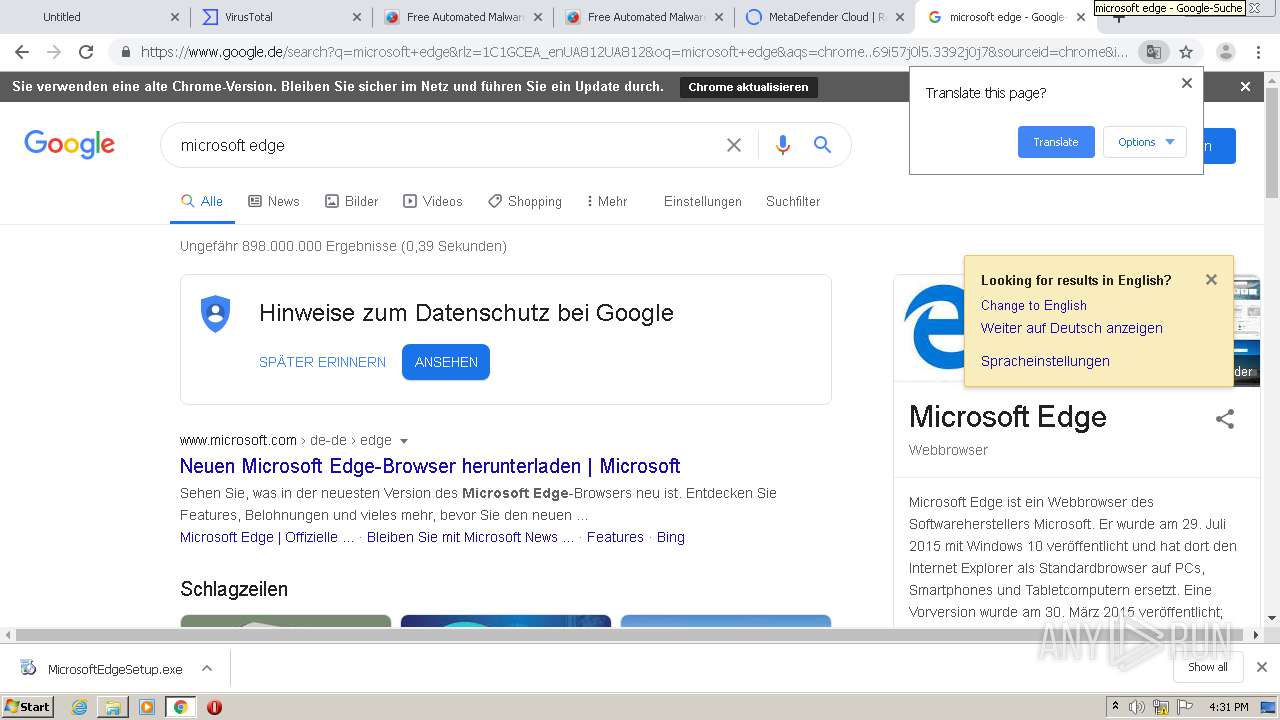This screenshot has height=720, width=1280.
Task: Expand MicrosoftEdgeSetup.exe download options arrow
Action: (x=207, y=668)
